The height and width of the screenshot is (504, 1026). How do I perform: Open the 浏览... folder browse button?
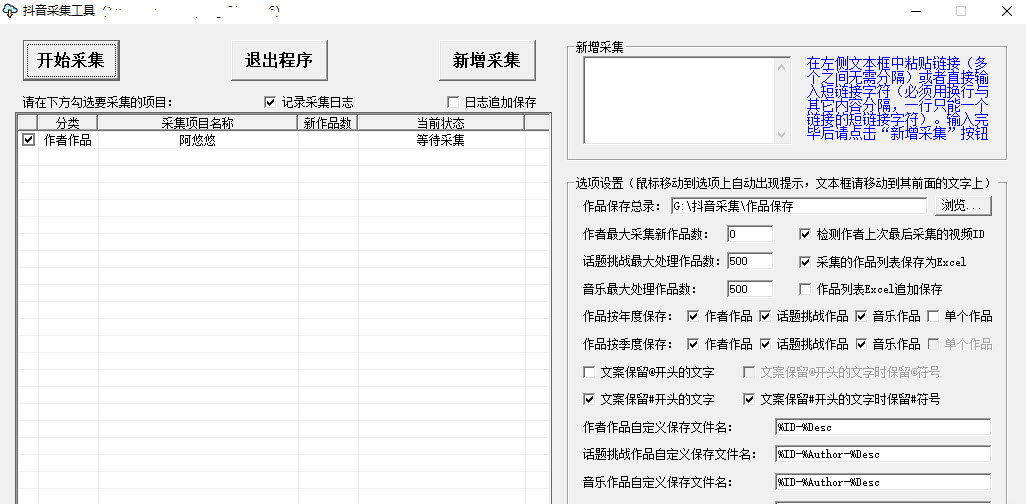[963, 206]
